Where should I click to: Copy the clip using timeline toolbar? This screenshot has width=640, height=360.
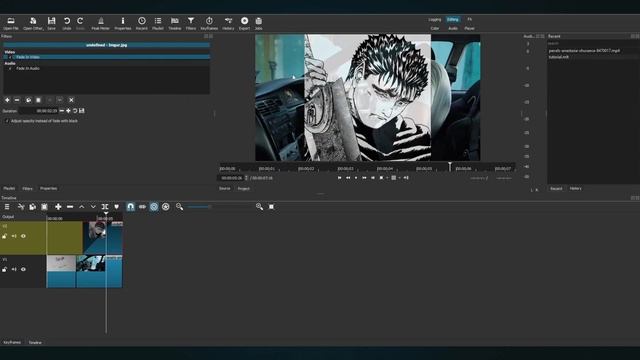pyautogui.click(x=32, y=207)
